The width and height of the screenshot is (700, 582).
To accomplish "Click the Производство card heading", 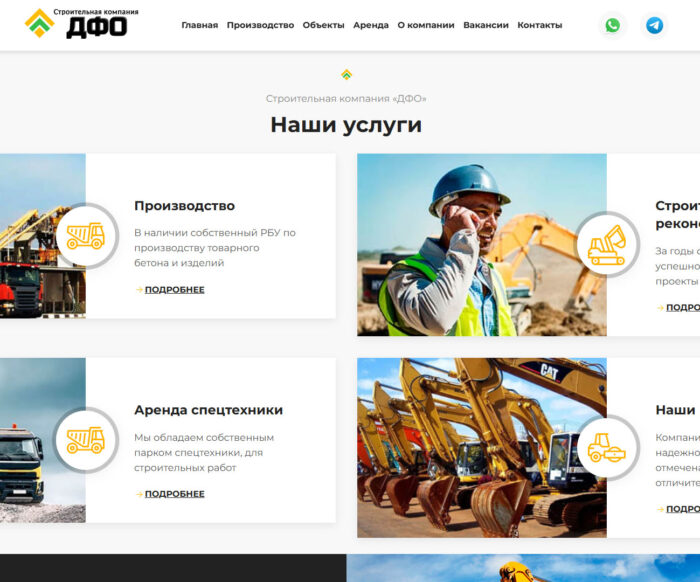I will click(184, 206).
